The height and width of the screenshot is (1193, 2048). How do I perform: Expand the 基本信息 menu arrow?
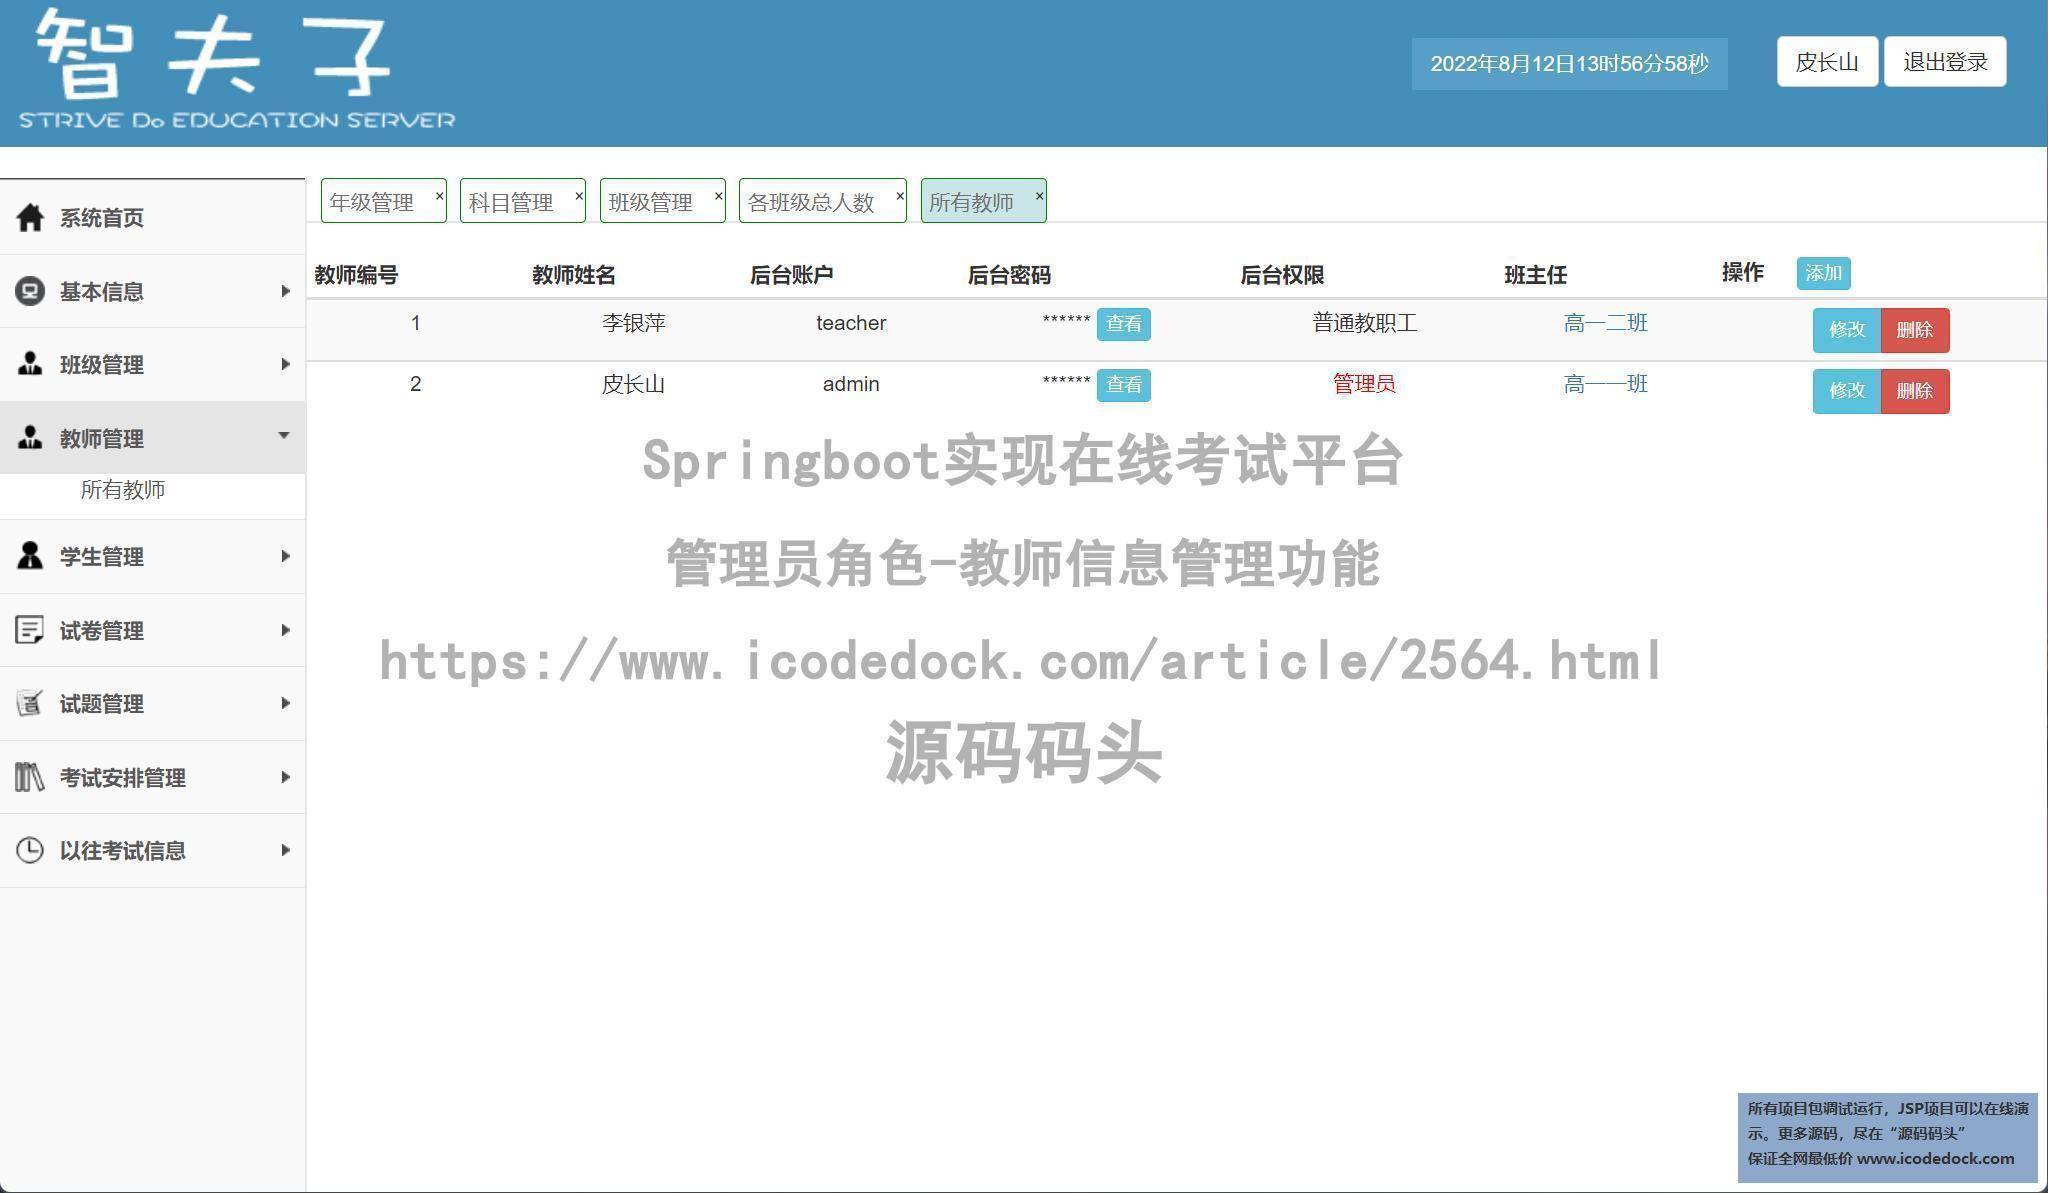(285, 291)
